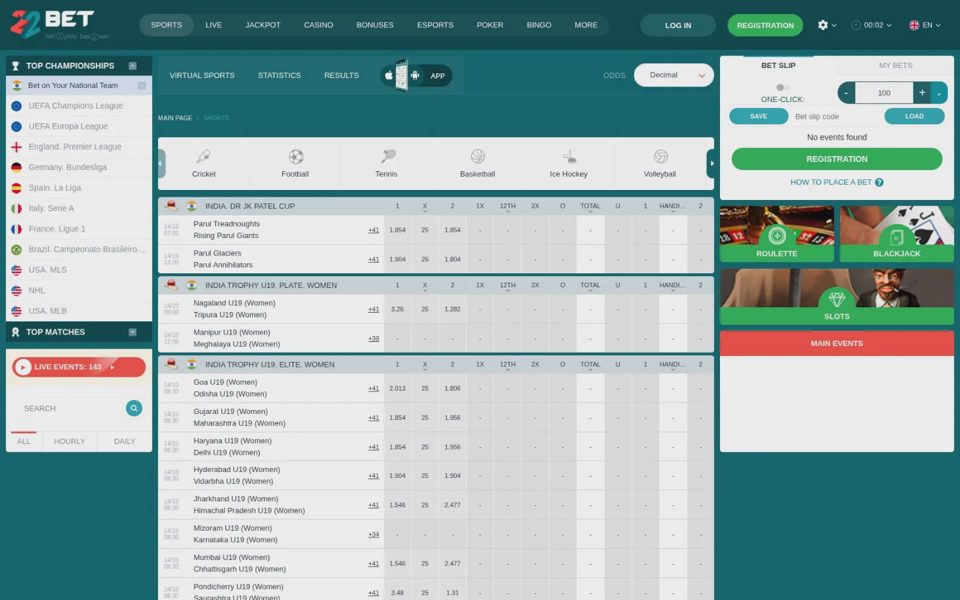Collapse Bet on Your National Team
This screenshot has height=600, width=960.
[141, 86]
